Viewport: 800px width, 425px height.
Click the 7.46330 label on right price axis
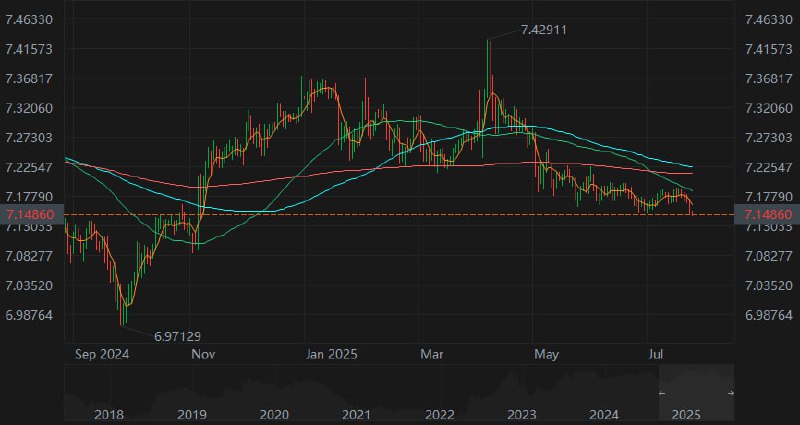766,19
